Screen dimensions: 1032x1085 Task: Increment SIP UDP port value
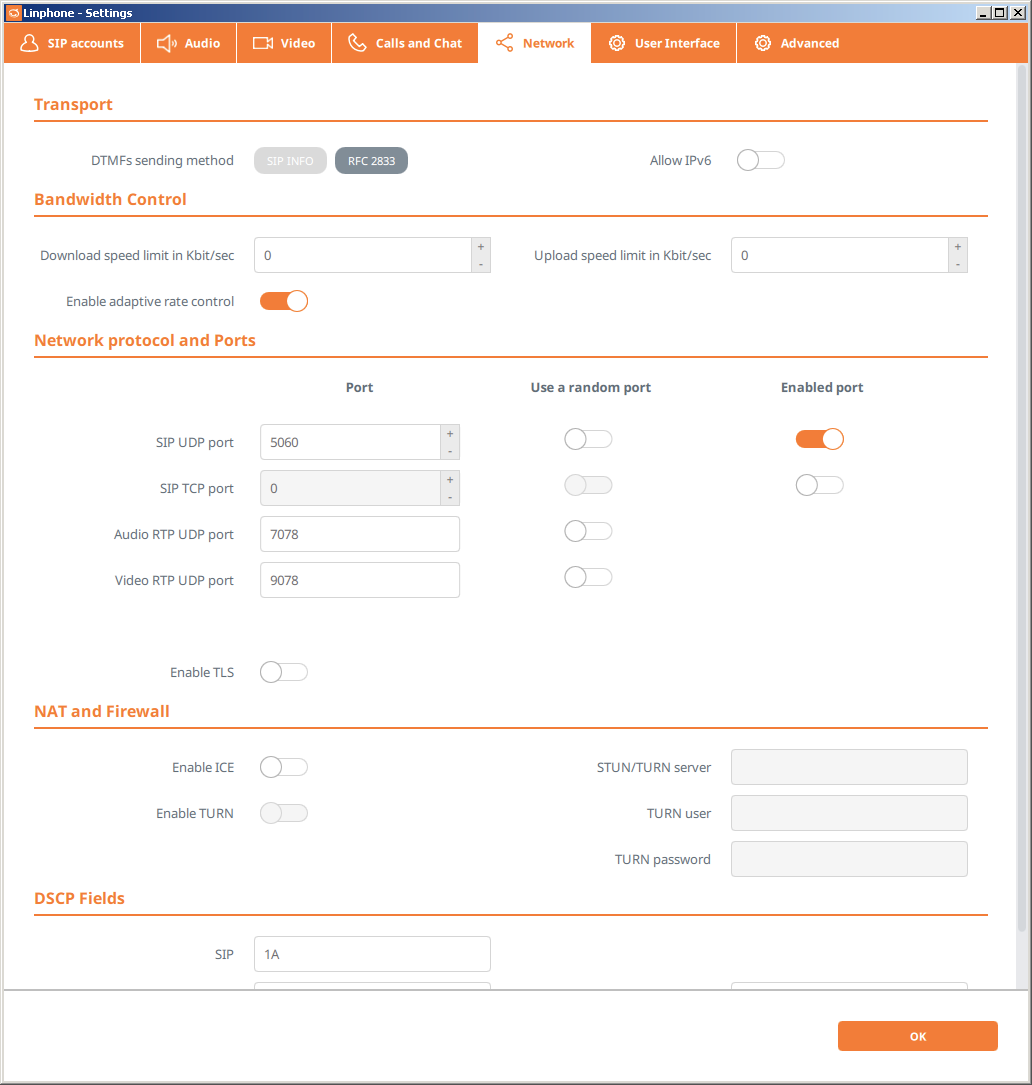pyautogui.click(x=450, y=434)
